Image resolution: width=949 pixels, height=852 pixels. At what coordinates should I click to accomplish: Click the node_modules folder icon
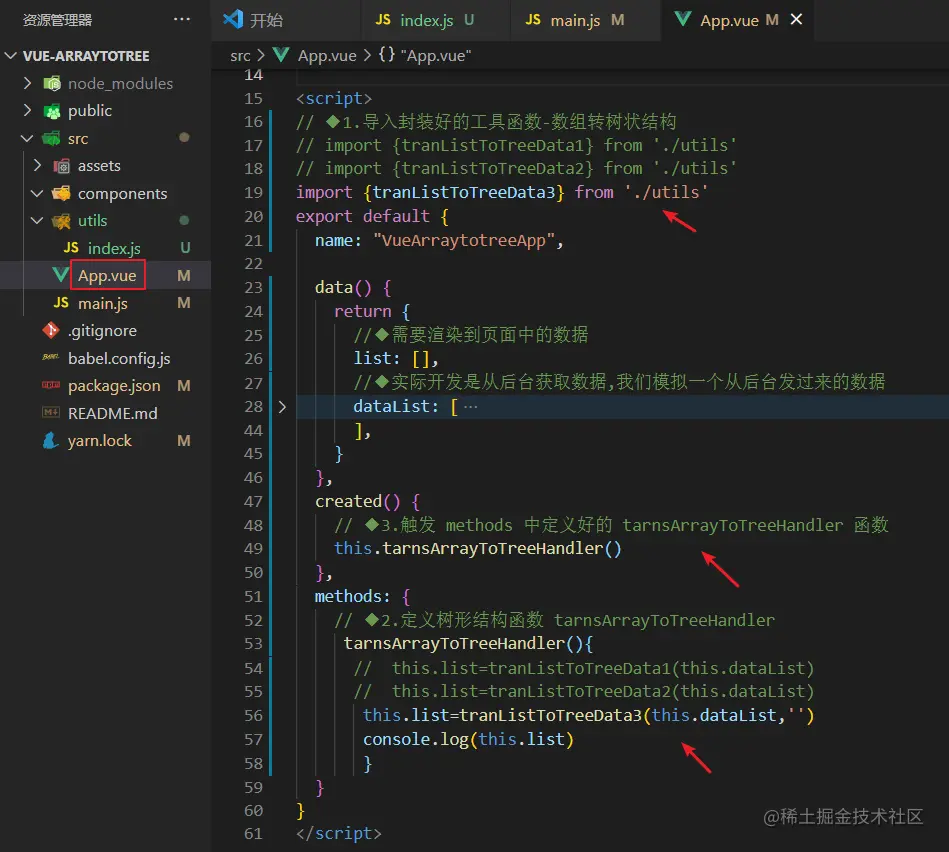(x=52, y=84)
